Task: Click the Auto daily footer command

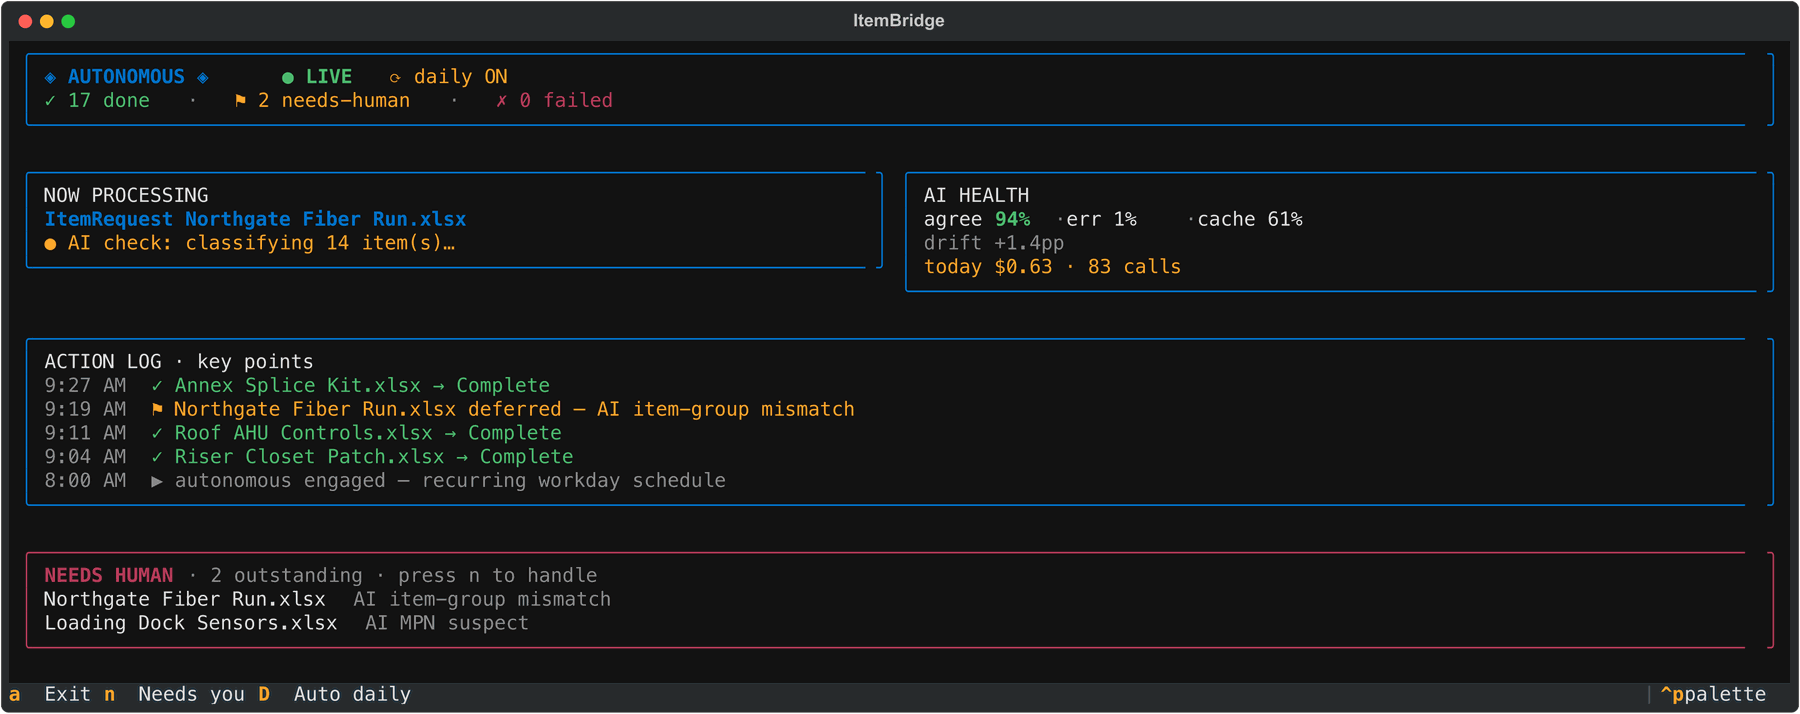Action: 352,694
